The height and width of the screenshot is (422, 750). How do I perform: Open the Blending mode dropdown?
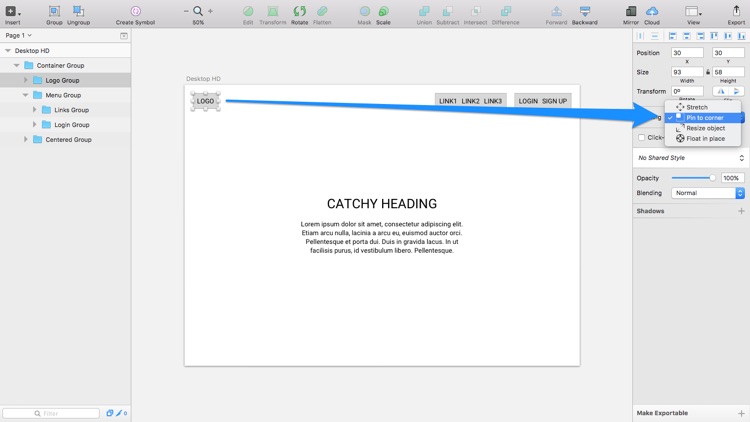click(709, 193)
